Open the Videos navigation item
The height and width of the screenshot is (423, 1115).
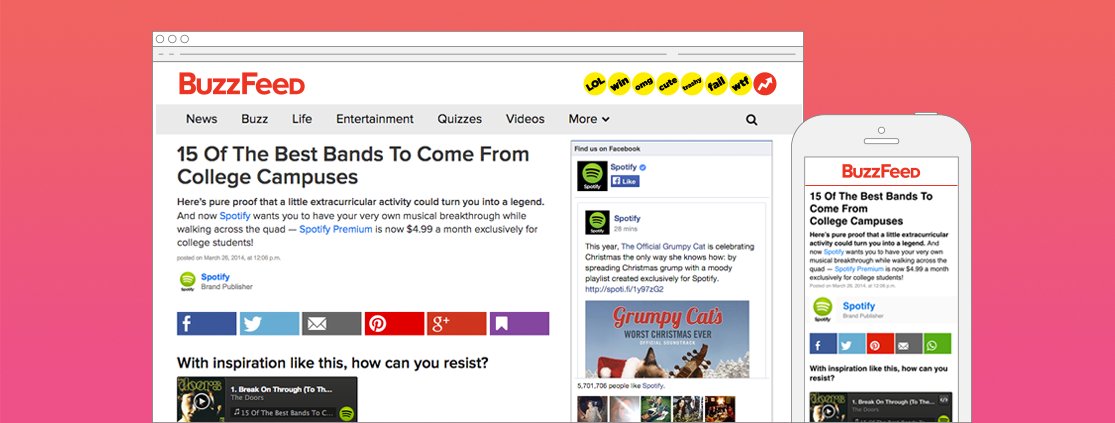(x=525, y=119)
